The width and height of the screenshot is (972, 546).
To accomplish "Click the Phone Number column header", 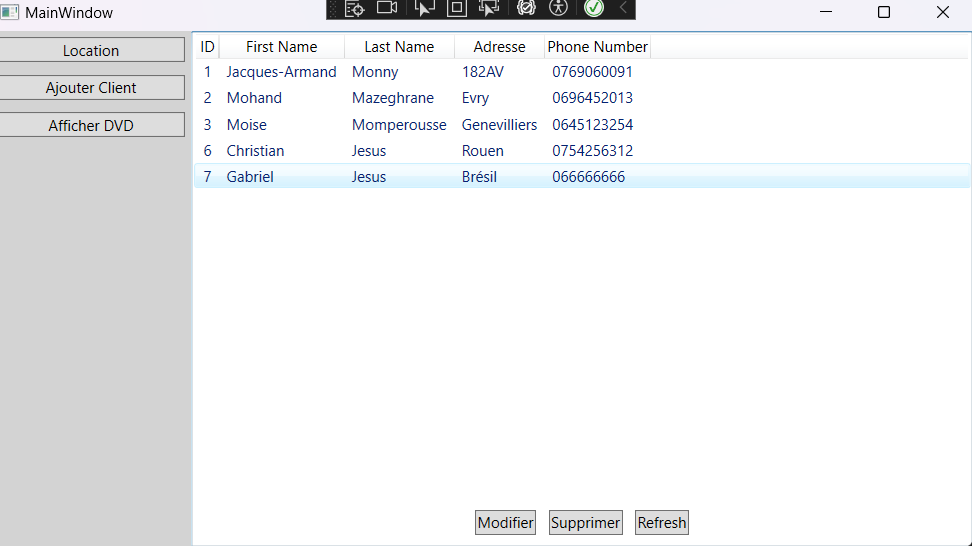I will [597, 47].
